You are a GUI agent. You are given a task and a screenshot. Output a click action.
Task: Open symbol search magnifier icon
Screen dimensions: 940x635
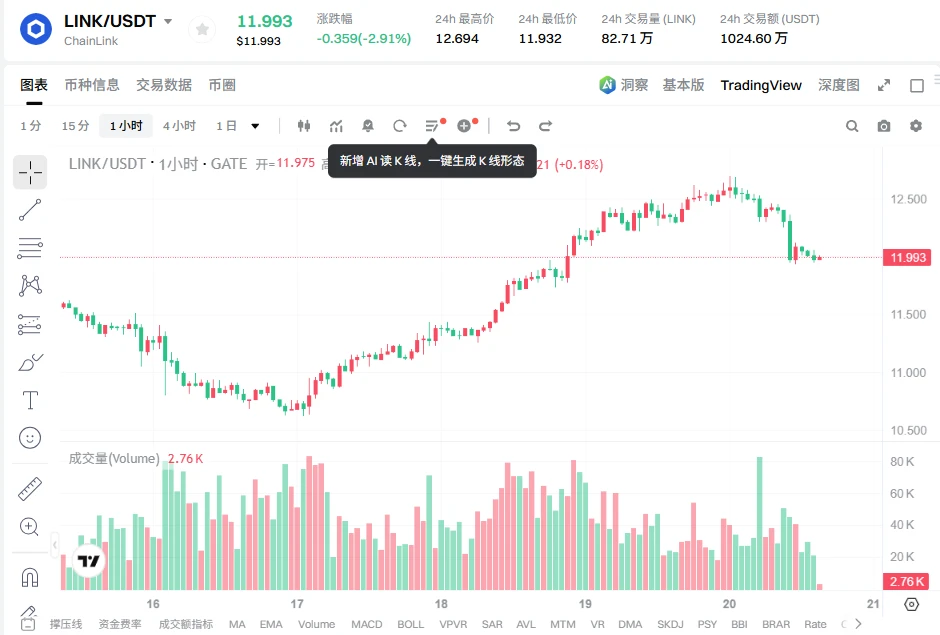852,126
